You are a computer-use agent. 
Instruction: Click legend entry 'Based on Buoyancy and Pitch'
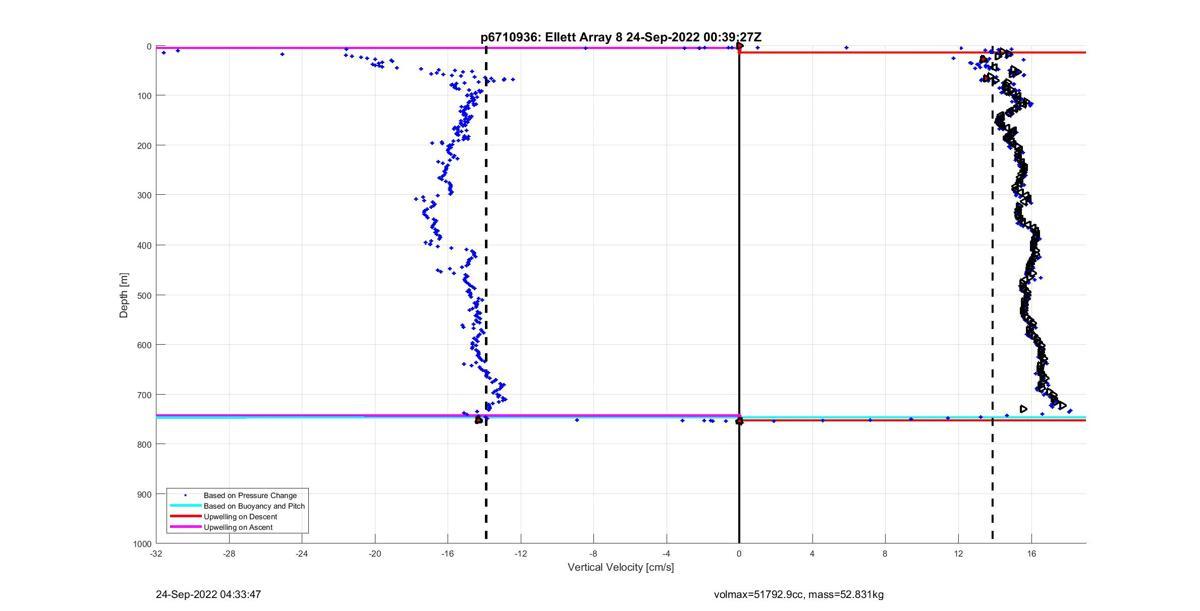254,506
